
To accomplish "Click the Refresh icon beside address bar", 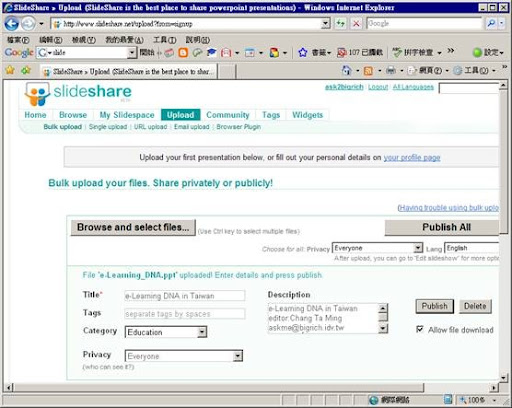I will coord(340,23).
